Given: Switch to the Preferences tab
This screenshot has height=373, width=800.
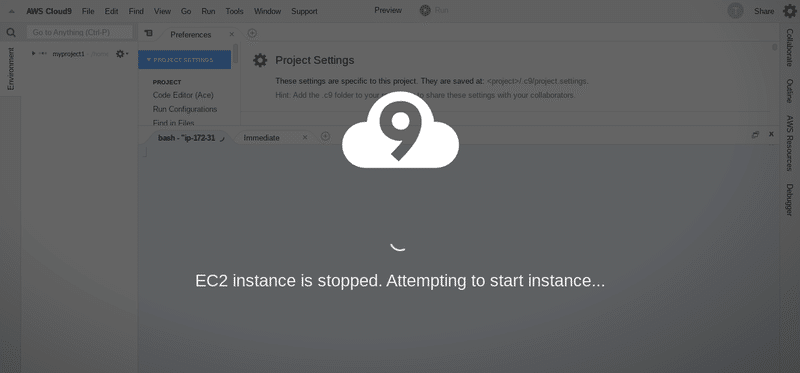Looking at the screenshot, I should point(191,34).
